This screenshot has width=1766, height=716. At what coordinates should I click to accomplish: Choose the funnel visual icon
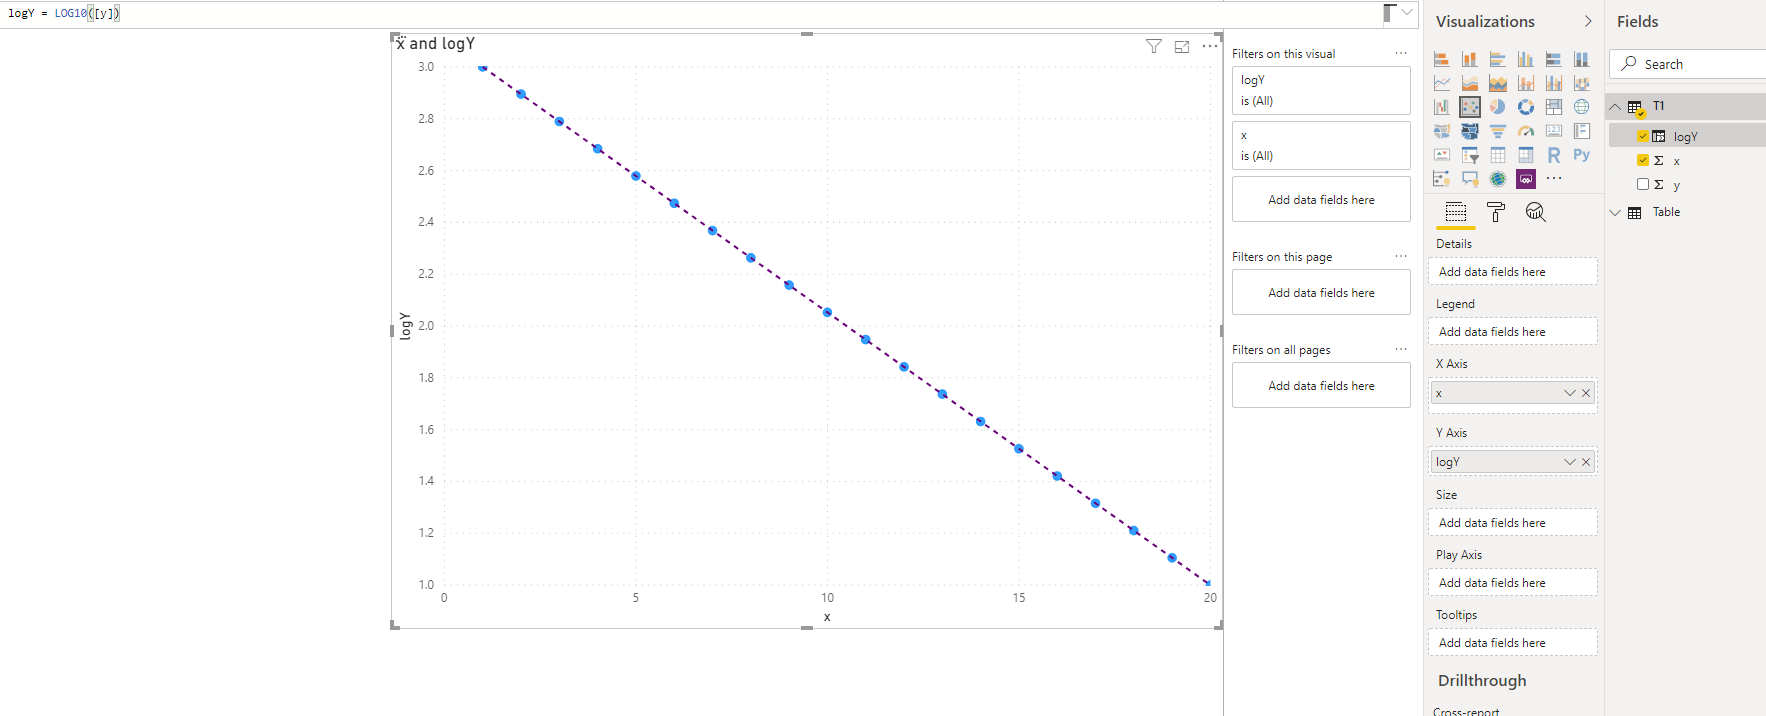[x=1497, y=131]
